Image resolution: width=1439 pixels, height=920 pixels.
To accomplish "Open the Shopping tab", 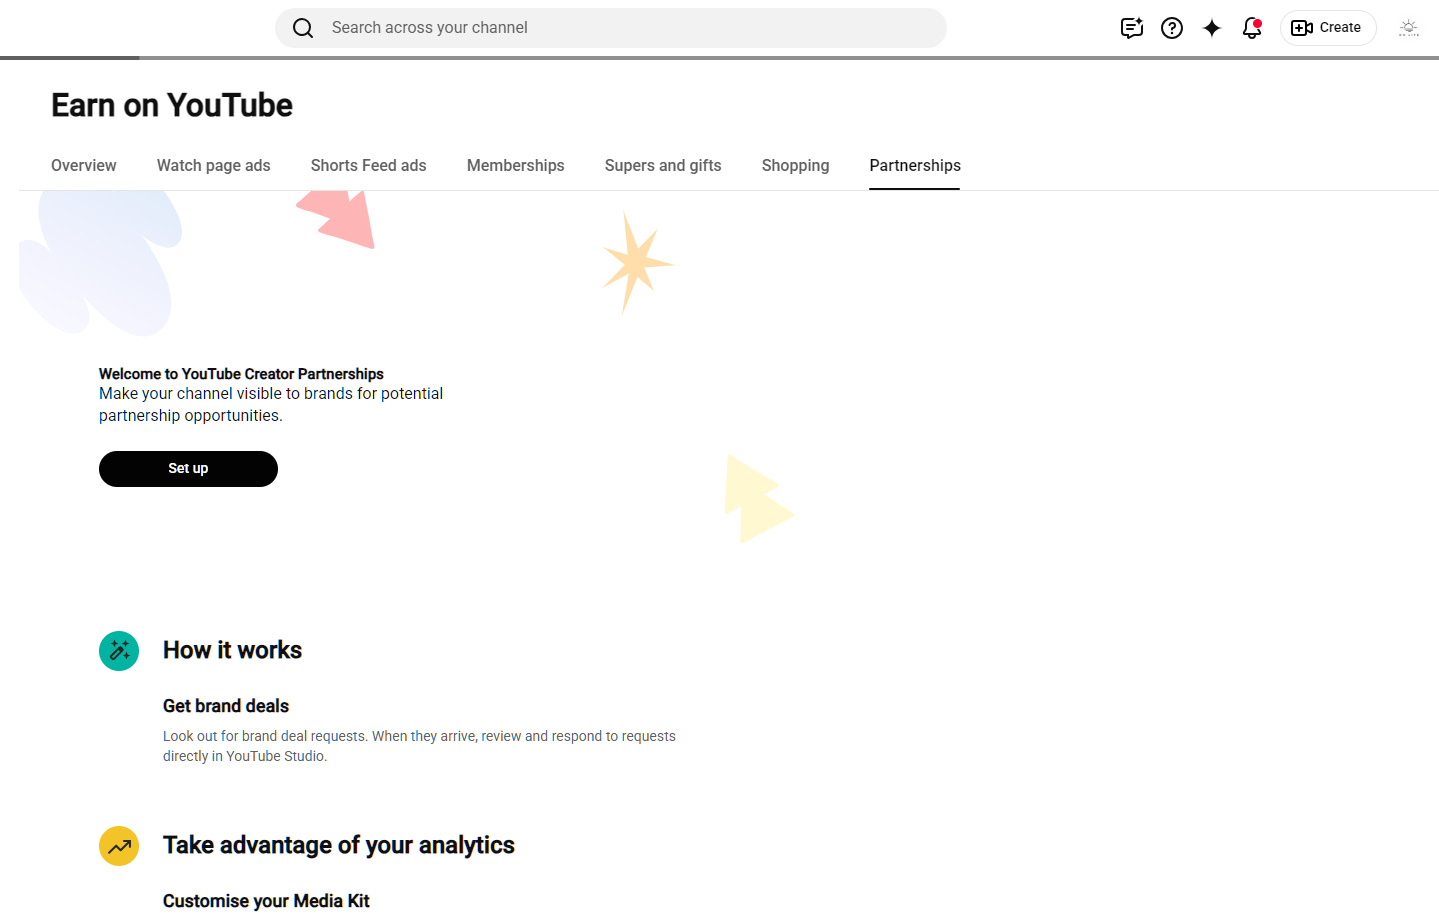I will 796,166.
